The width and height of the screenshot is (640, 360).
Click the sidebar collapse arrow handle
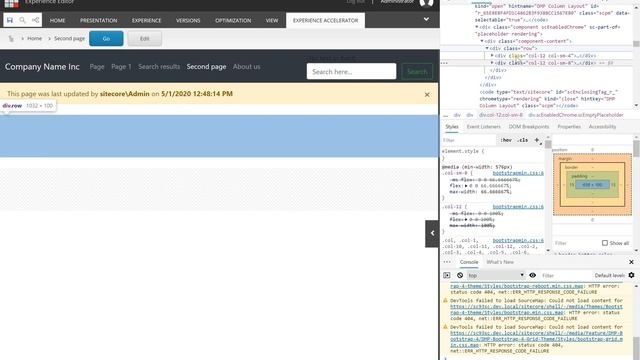[x=432, y=233]
